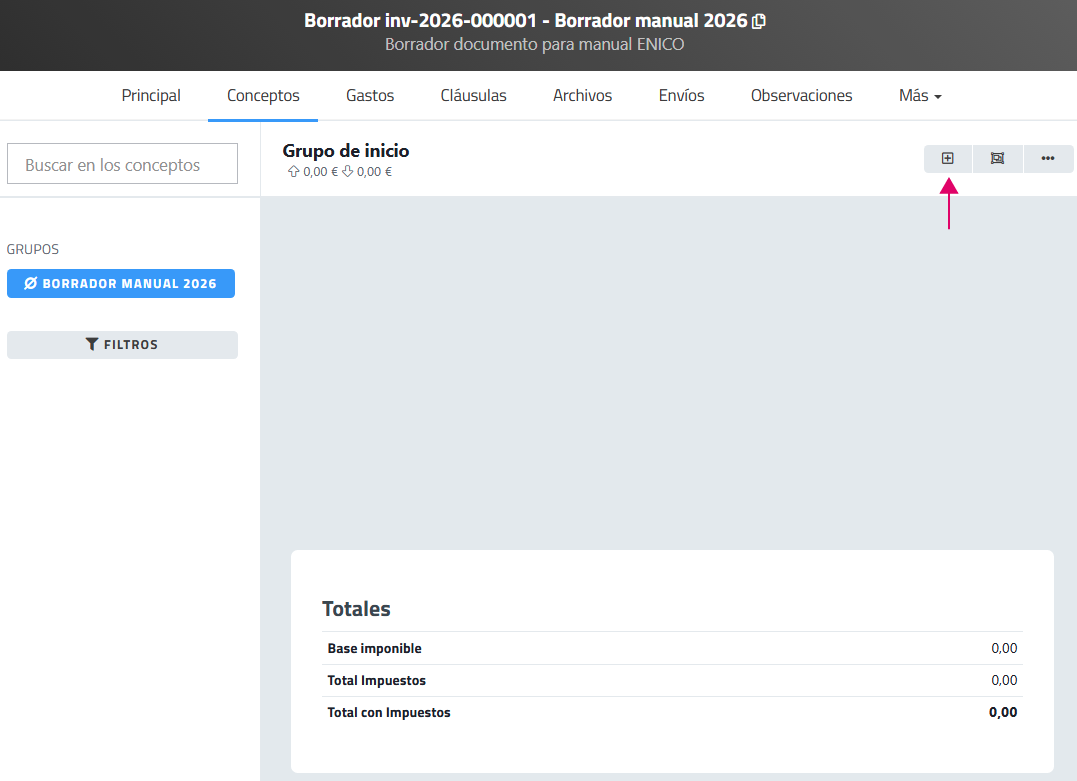Open the Filtros panel
1077x781 pixels.
click(122, 345)
